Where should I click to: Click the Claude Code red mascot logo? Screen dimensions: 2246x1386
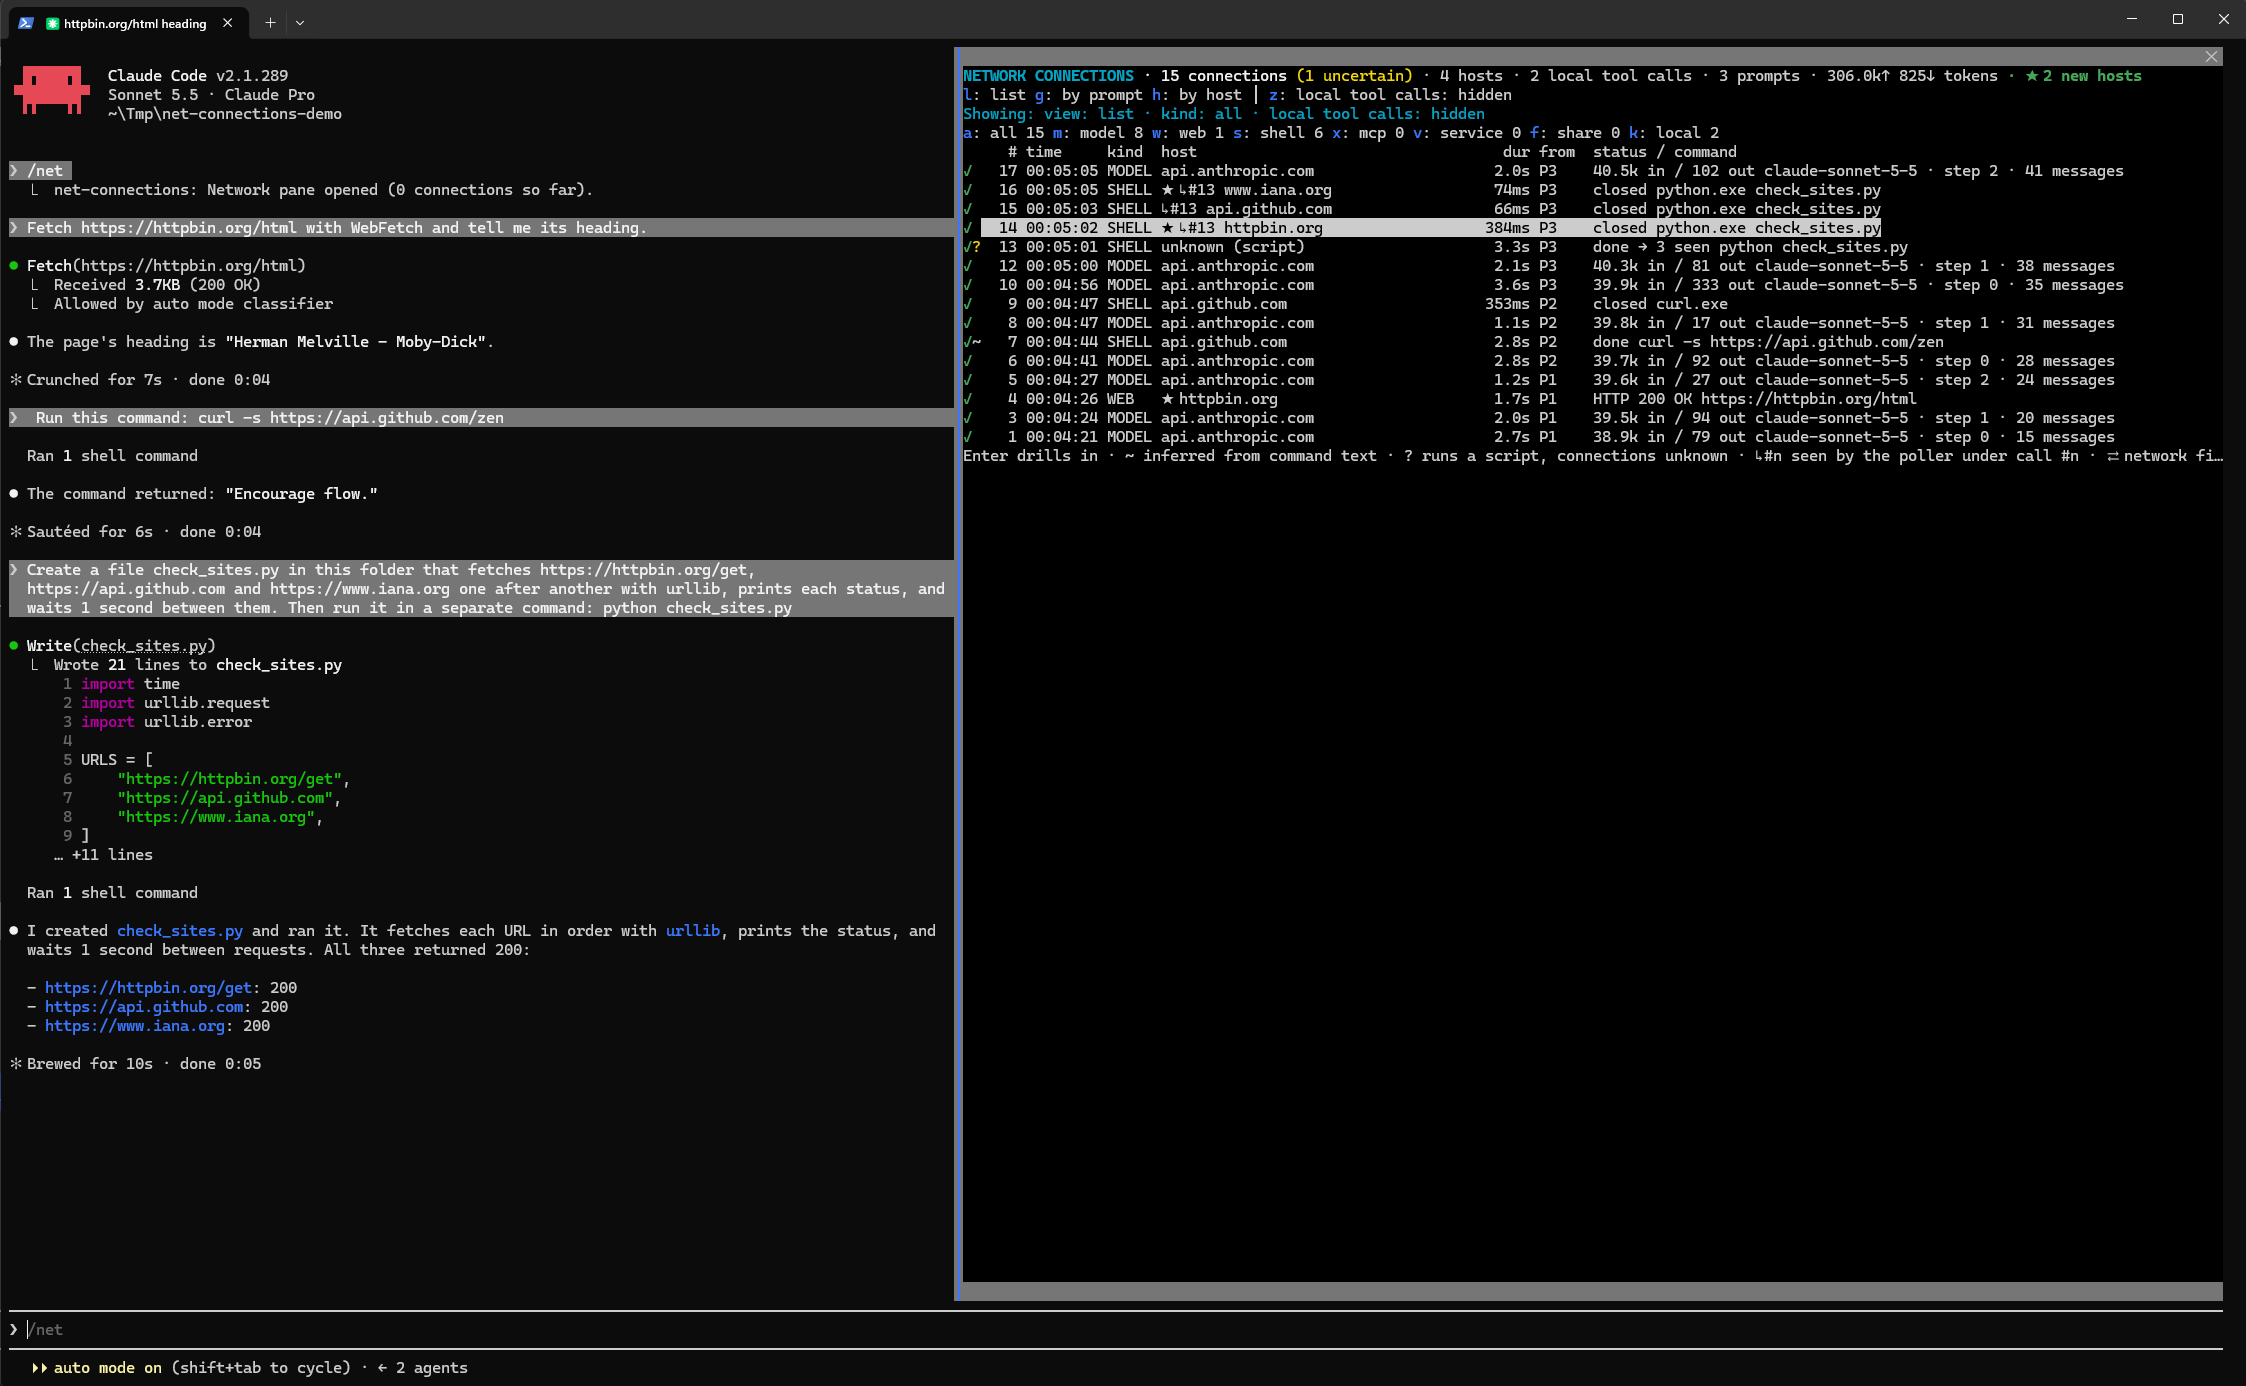pos(52,91)
